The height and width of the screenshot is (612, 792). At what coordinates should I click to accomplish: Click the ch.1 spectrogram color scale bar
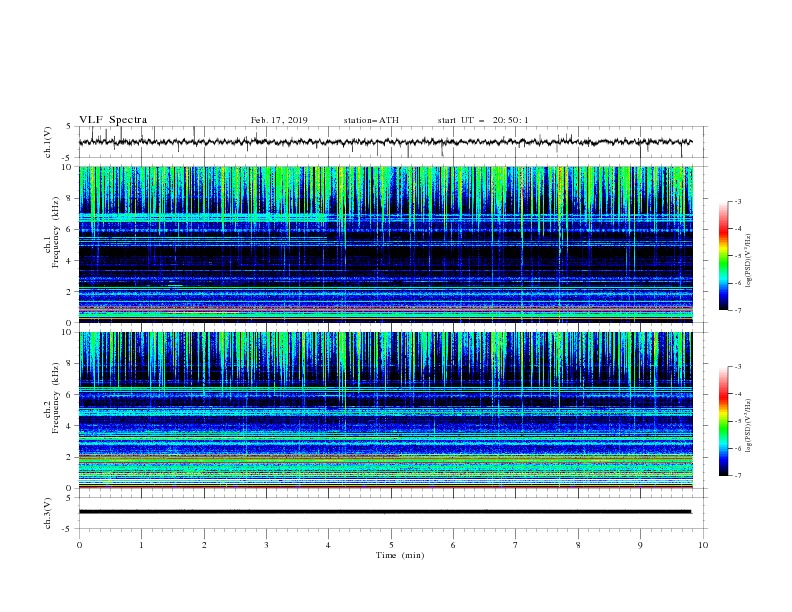(x=723, y=256)
